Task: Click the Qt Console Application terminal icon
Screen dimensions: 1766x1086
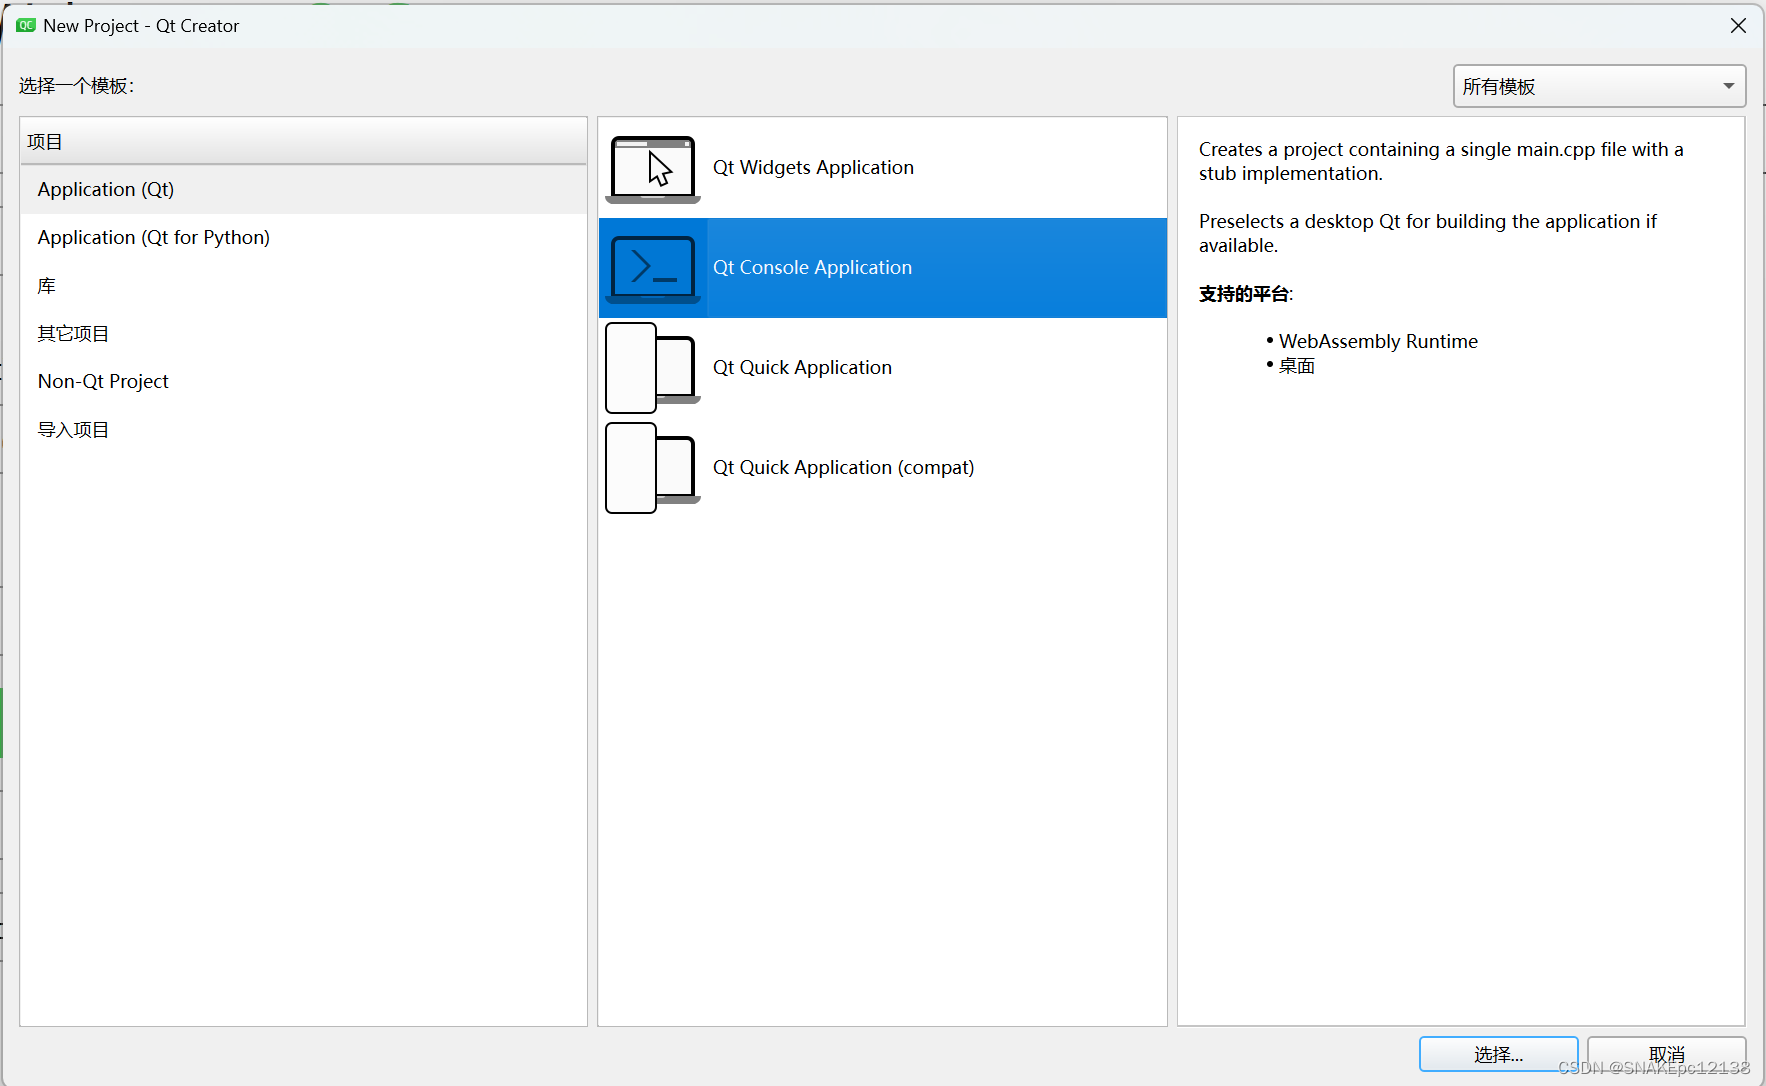Action: [x=653, y=269]
